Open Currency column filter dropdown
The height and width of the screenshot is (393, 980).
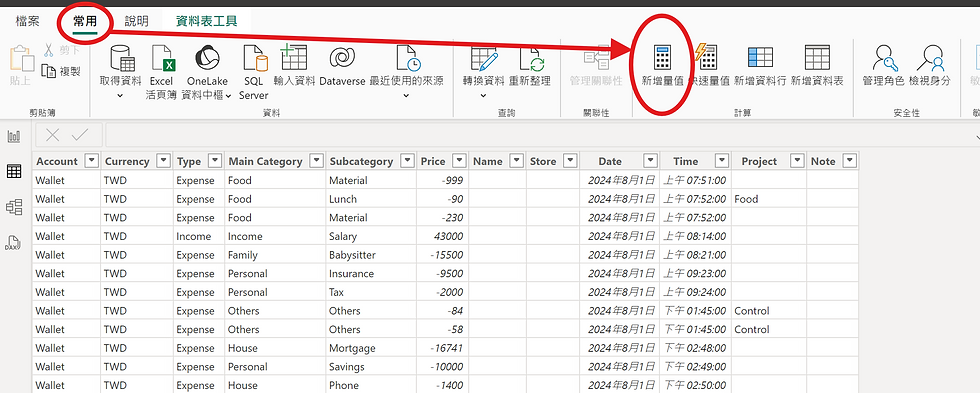[163, 161]
